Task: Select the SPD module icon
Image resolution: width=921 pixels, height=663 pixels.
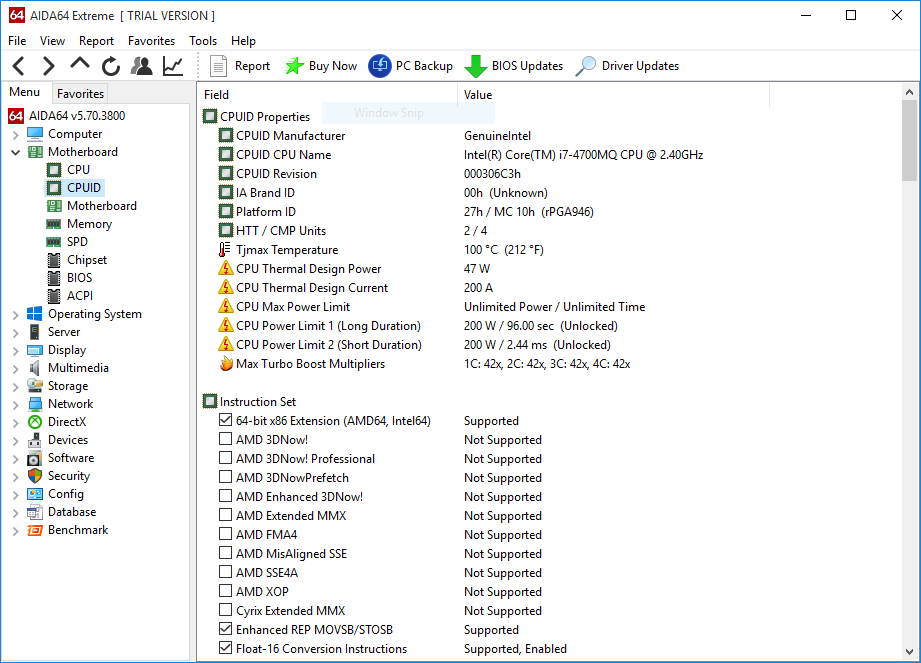Action: point(54,242)
